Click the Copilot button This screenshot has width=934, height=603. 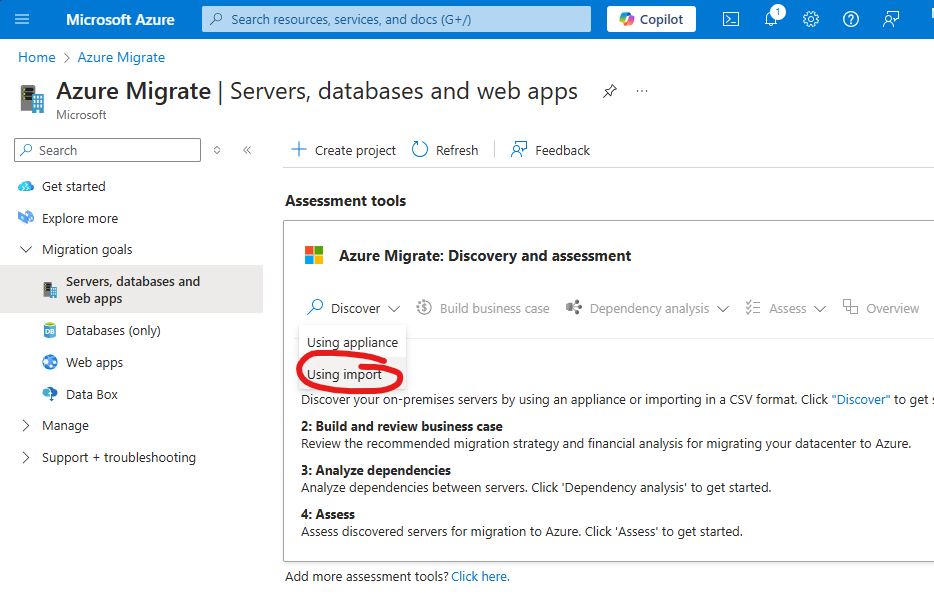coord(651,19)
